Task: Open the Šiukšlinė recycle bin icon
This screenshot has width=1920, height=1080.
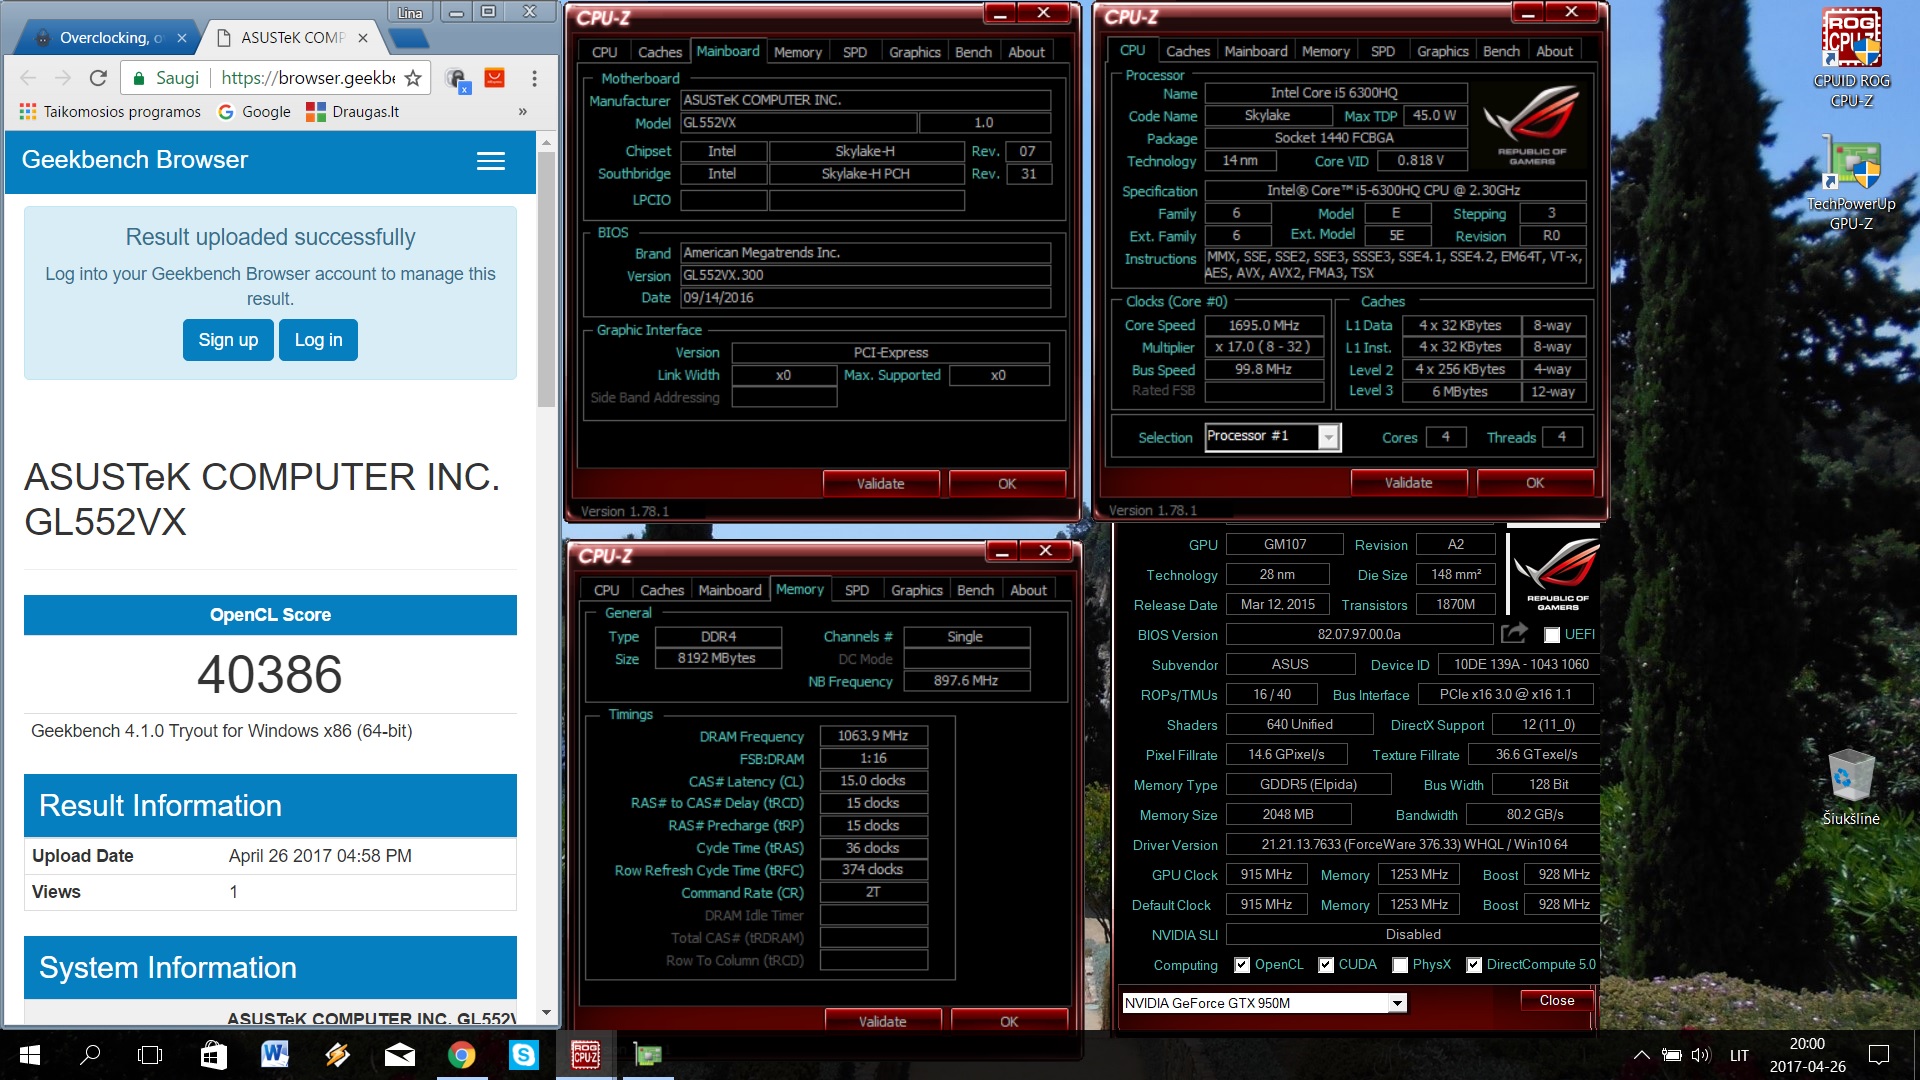Action: tap(1851, 787)
